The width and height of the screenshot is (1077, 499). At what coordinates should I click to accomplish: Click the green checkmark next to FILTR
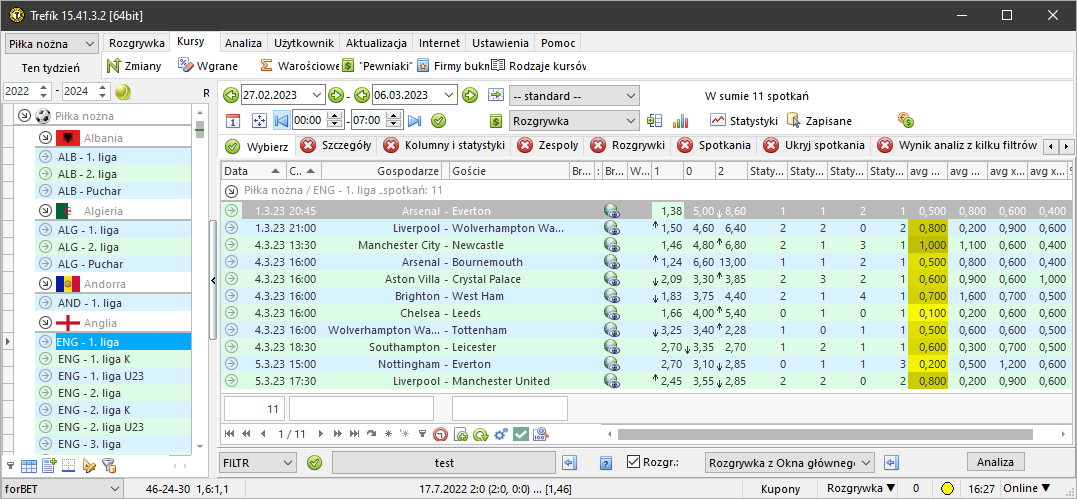(x=315, y=463)
